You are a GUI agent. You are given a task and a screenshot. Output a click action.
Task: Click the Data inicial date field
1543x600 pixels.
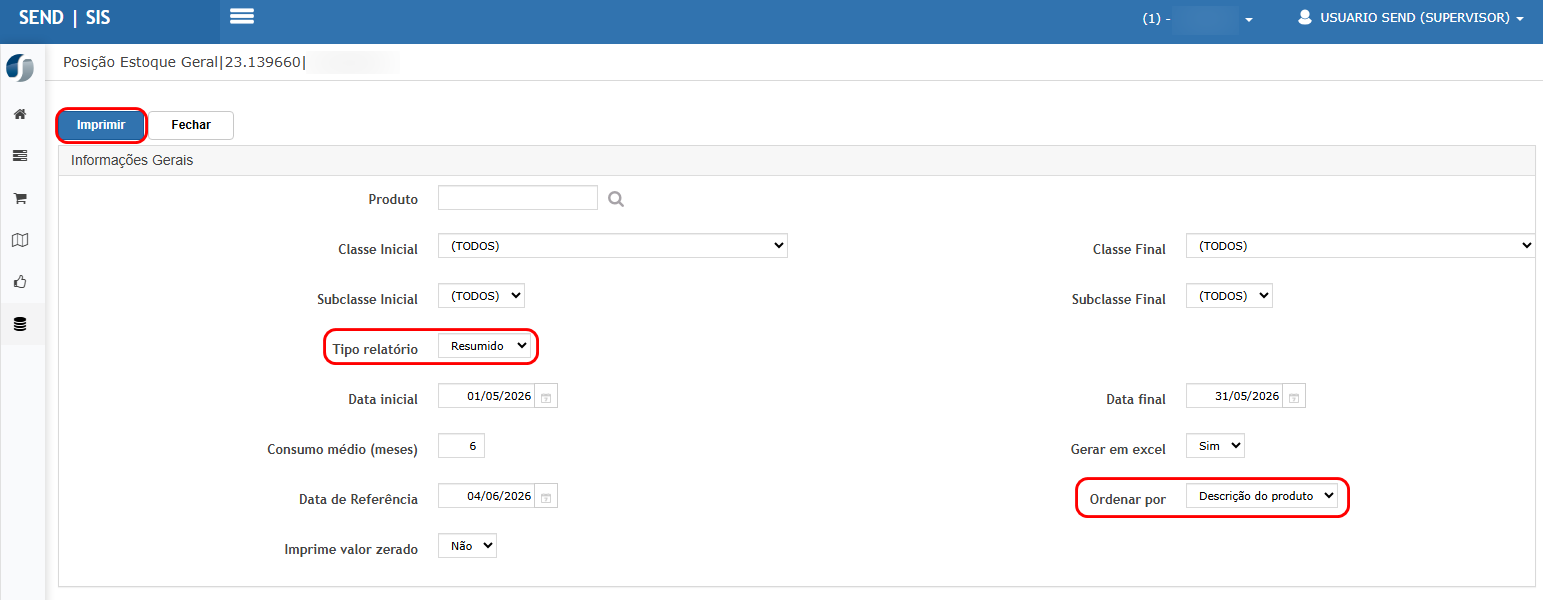point(486,397)
